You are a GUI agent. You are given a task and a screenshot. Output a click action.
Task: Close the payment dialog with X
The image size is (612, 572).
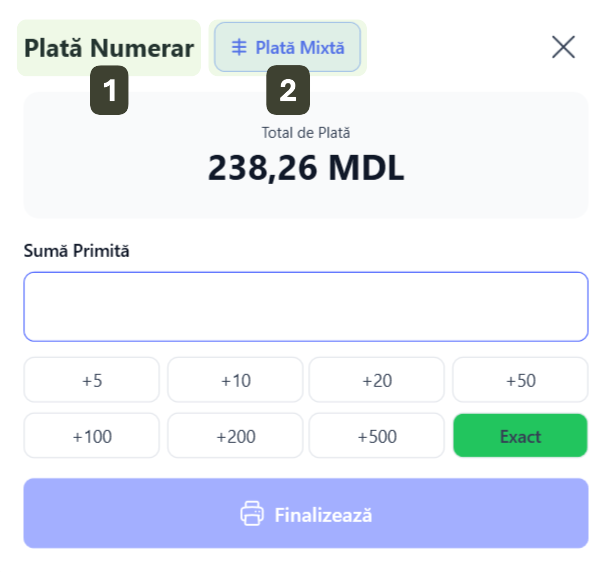click(563, 47)
